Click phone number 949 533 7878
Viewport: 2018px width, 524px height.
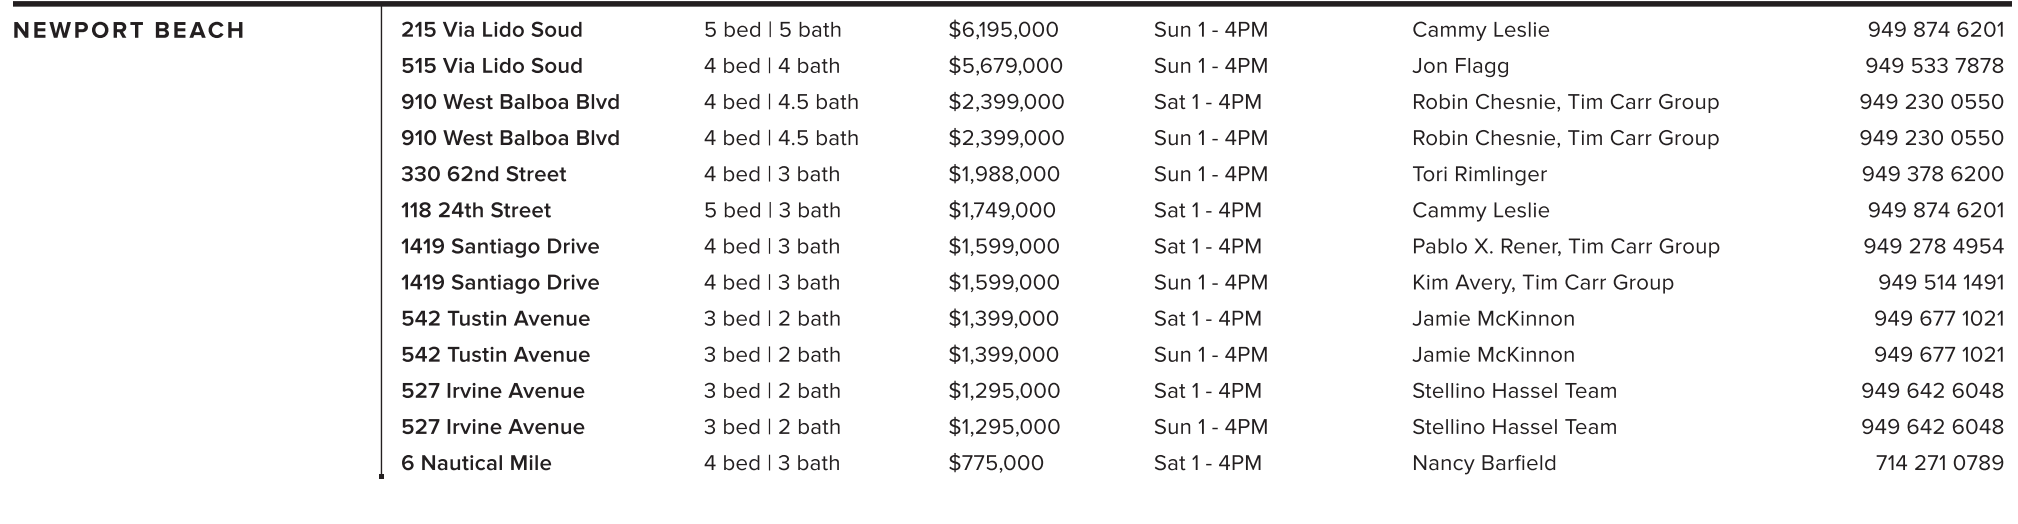pyautogui.click(x=1934, y=66)
